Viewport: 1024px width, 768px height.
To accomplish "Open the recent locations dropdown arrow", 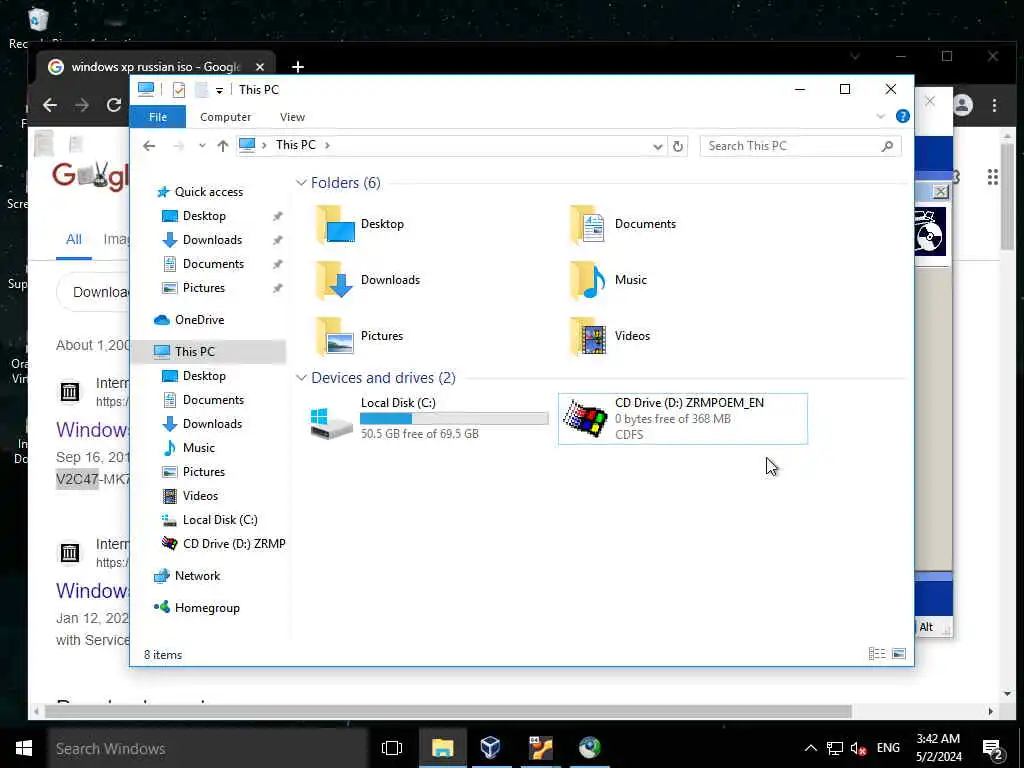I will (x=202, y=146).
